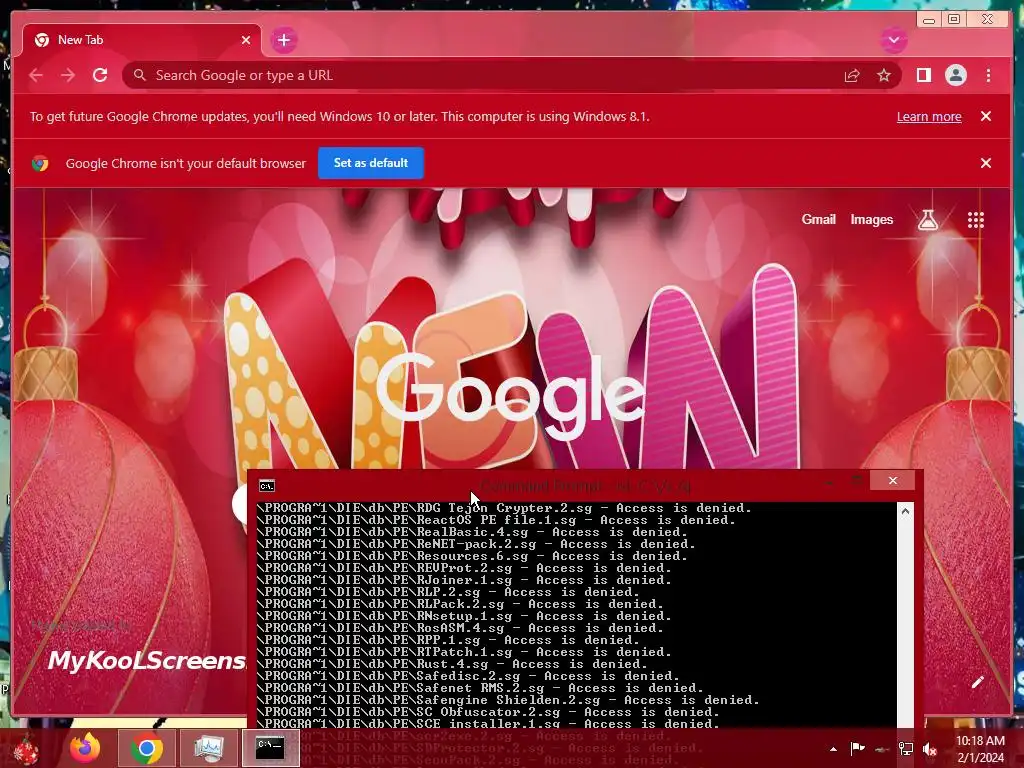Click Command Prompt scrollbar up arrow

(905, 511)
